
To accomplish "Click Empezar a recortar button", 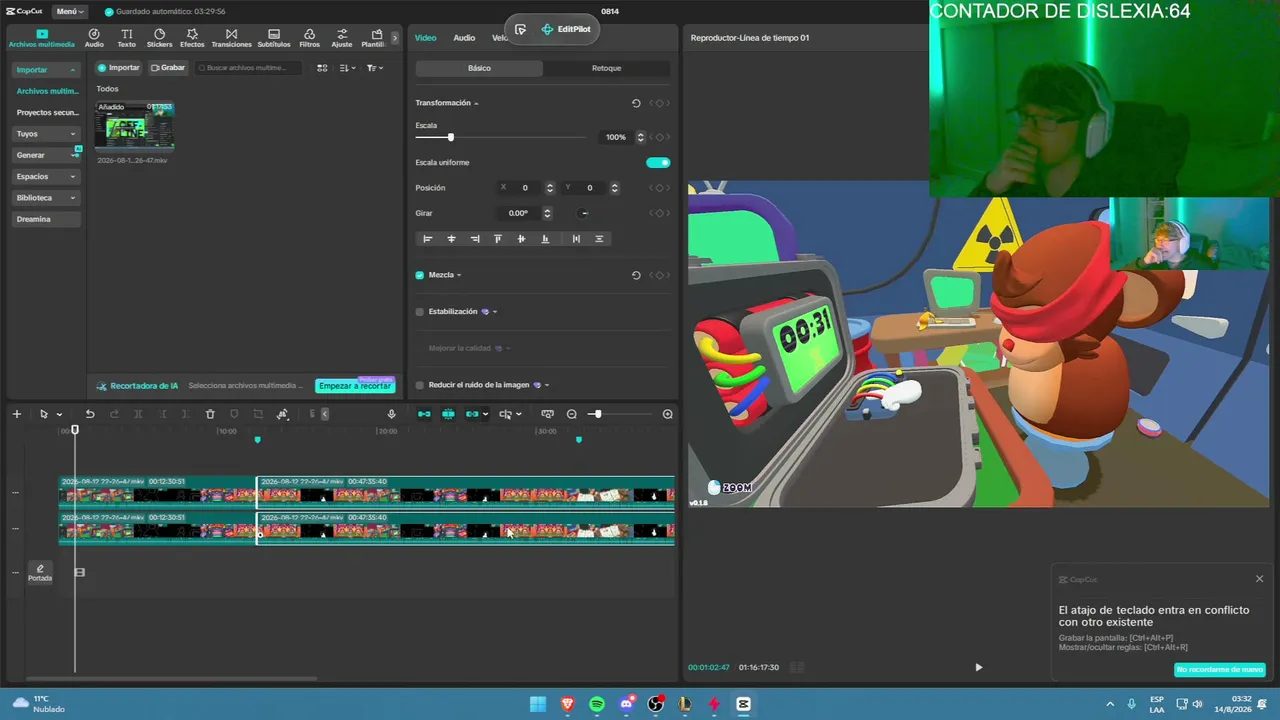I will (x=355, y=386).
